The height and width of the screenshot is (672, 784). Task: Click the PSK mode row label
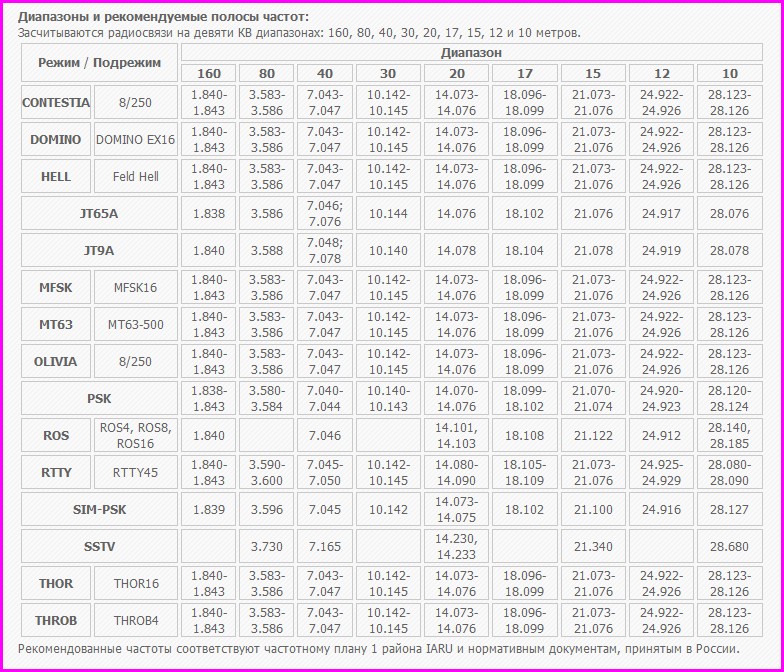[x=99, y=398]
